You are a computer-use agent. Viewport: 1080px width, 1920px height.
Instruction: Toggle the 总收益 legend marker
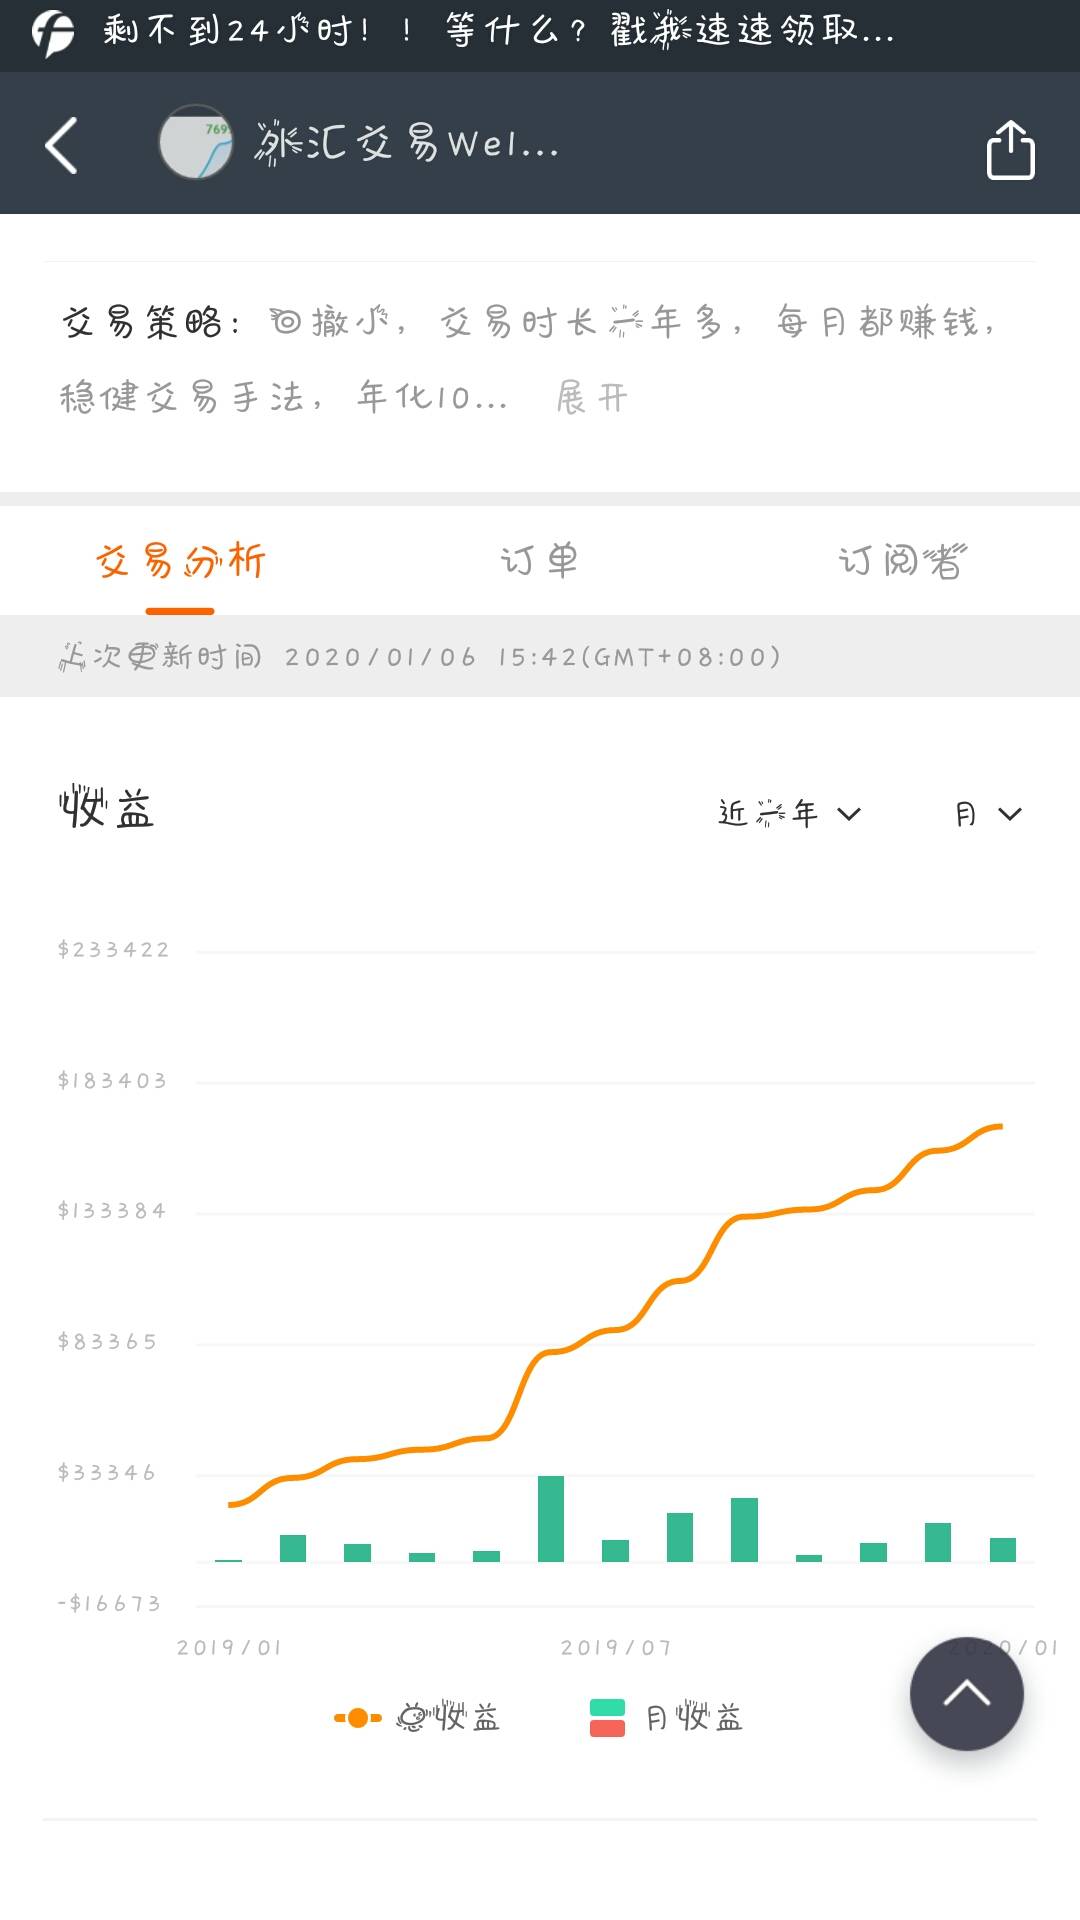(x=358, y=1718)
